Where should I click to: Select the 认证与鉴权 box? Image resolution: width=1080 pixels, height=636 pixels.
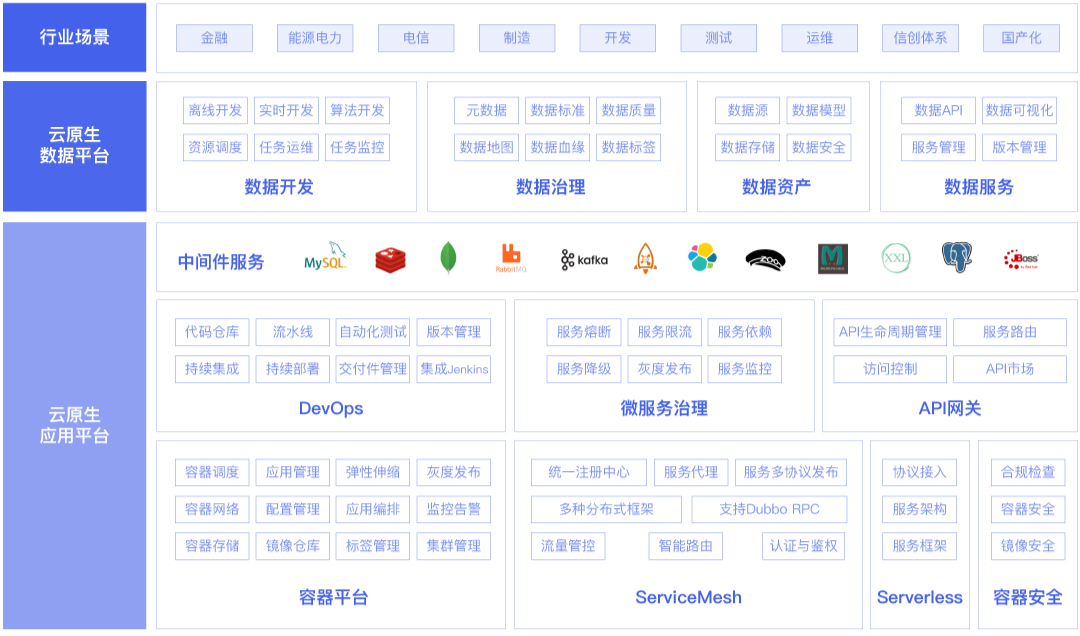click(804, 546)
